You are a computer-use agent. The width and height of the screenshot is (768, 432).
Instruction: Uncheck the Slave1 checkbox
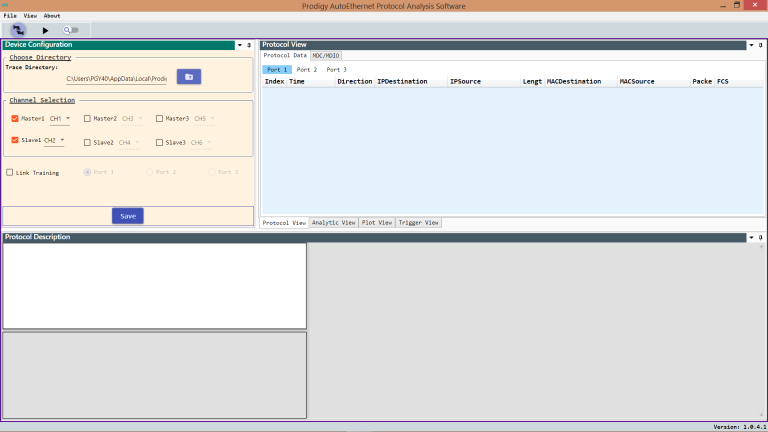[x=15, y=140]
